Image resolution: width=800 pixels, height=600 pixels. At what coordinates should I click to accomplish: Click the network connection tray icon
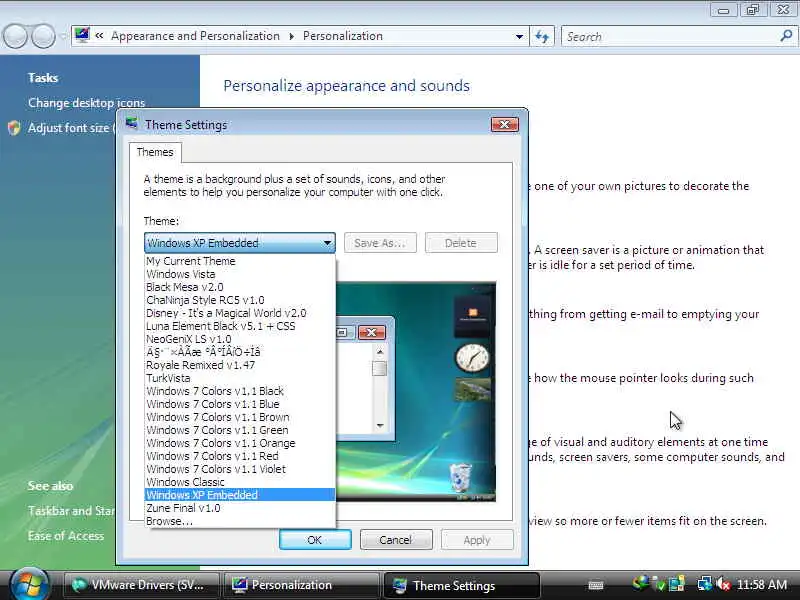click(706, 584)
